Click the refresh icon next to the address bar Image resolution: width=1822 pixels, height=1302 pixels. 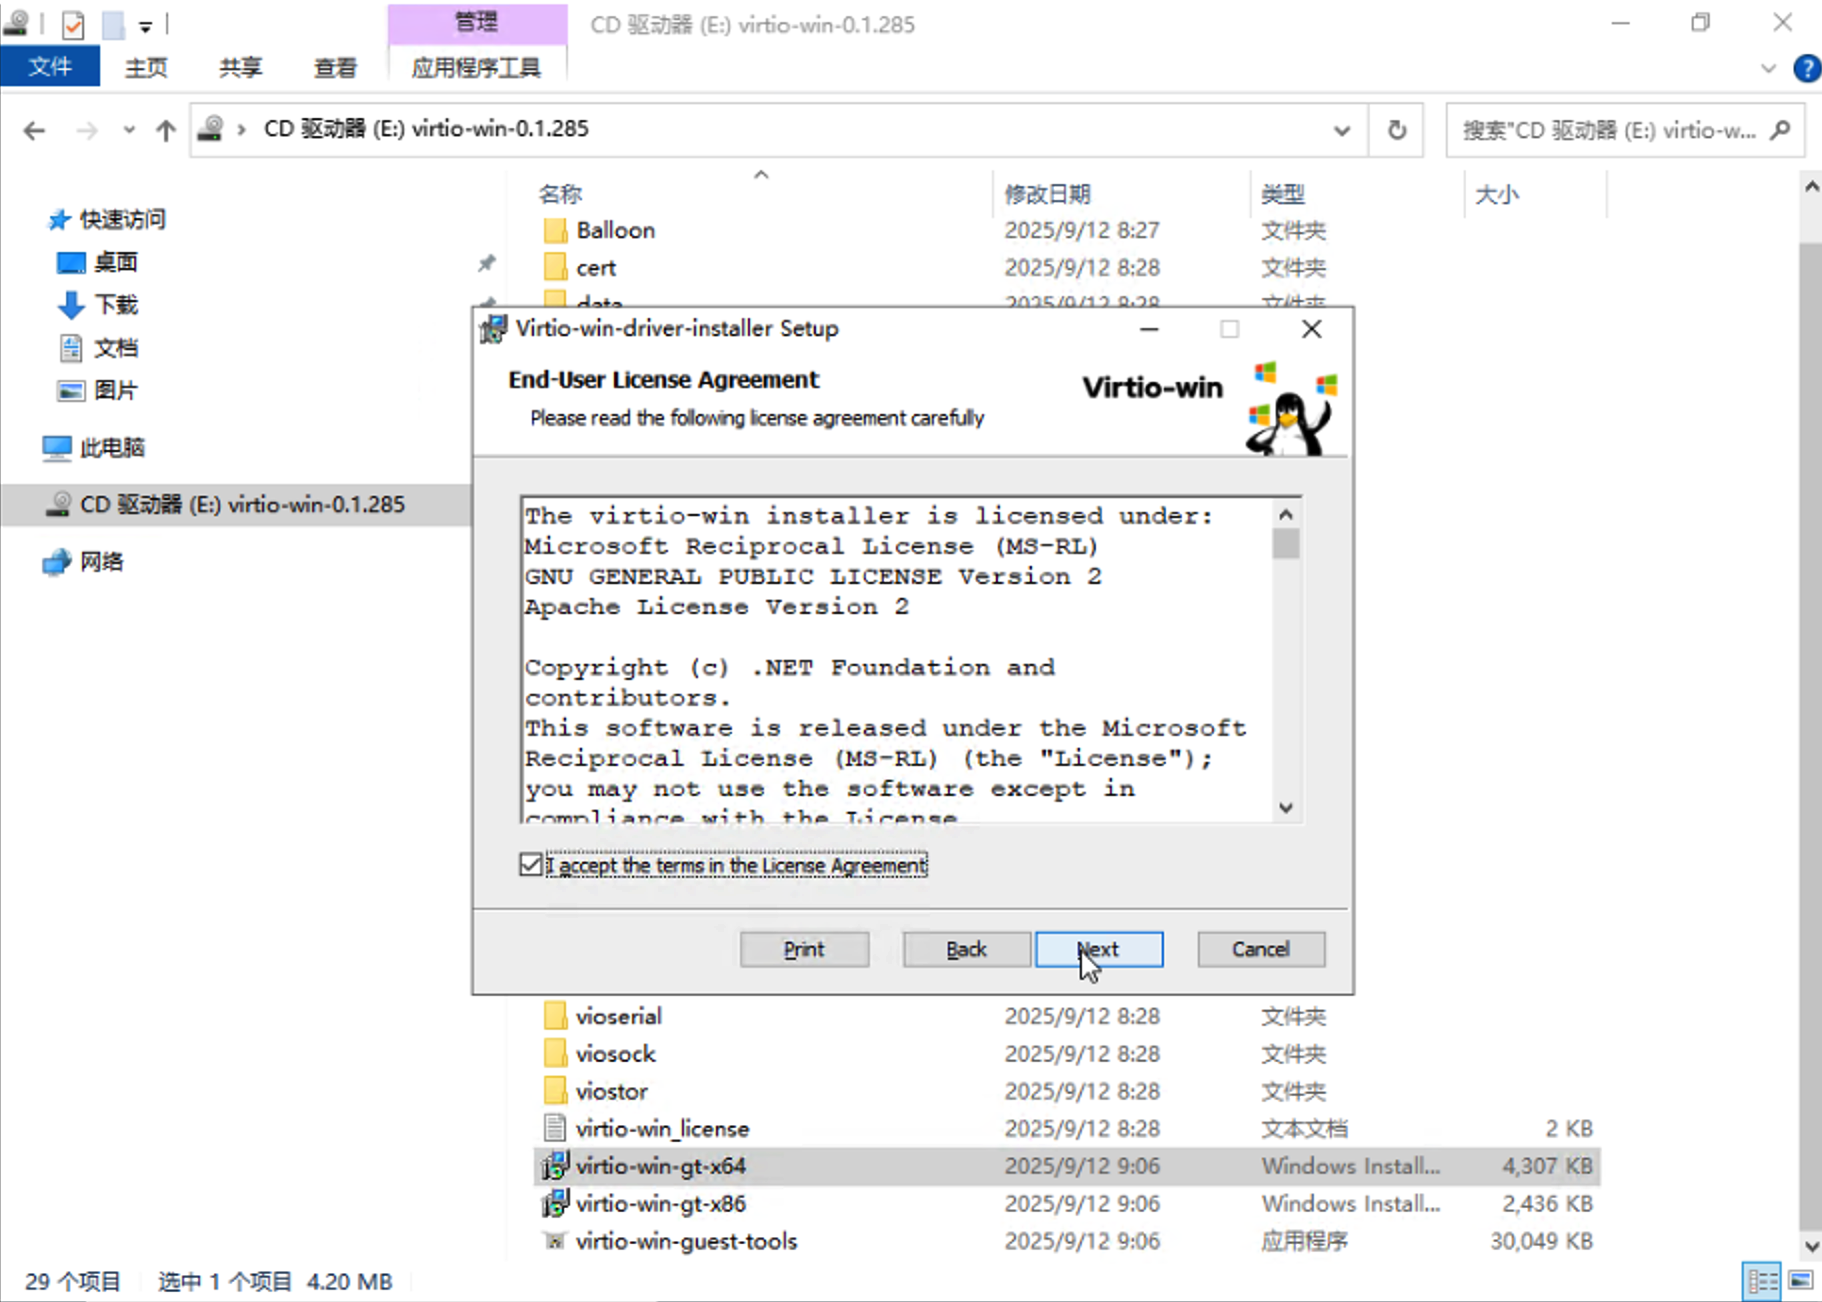pyautogui.click(x=1396, y=130)
